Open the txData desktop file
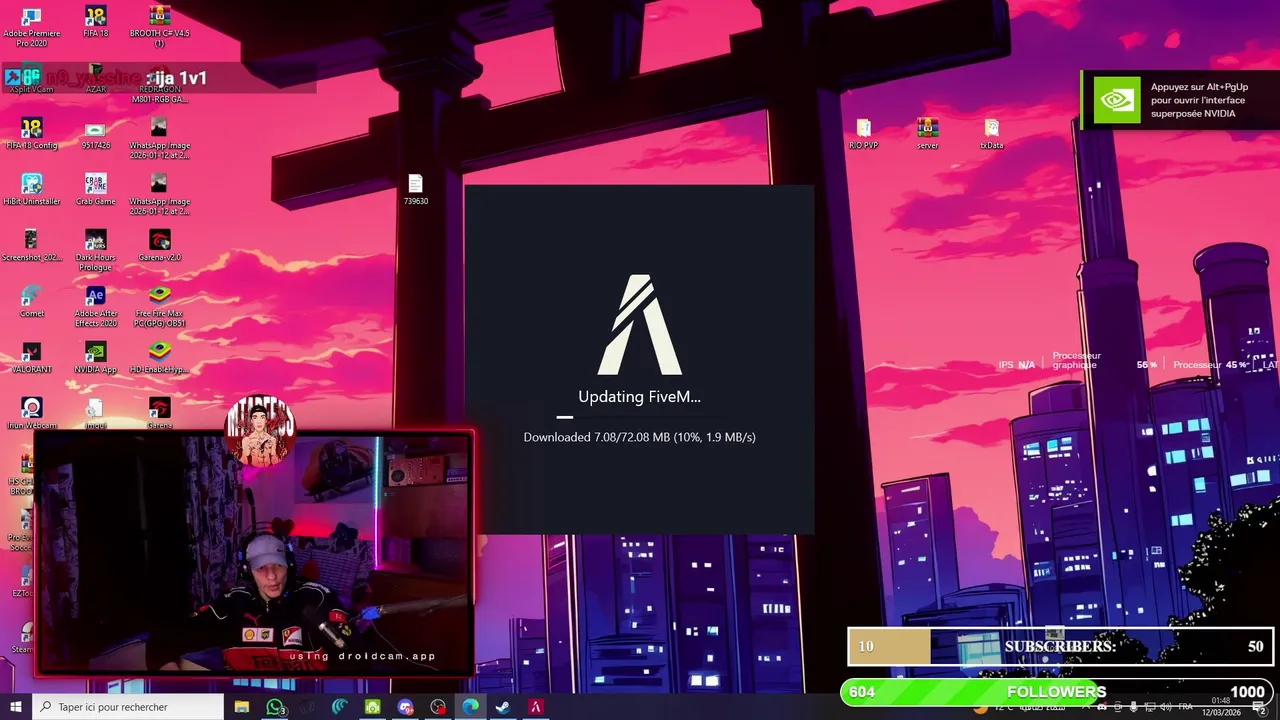The width and height of the screenshot is (1280, 720). click(x=991, y=134)
